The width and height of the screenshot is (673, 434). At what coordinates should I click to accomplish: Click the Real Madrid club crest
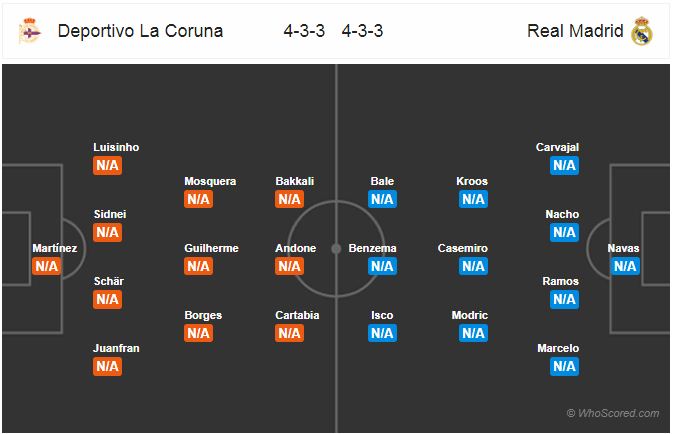point(642,31)
